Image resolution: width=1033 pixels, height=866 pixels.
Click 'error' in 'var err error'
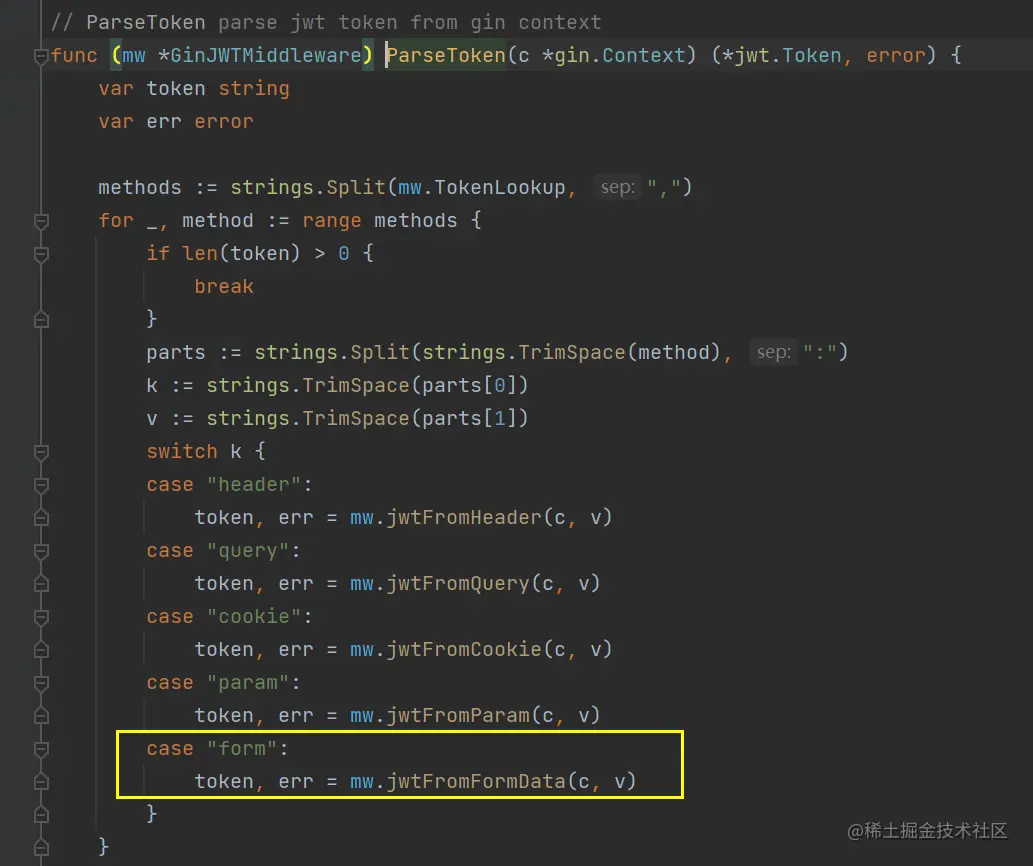click(223, 121)
